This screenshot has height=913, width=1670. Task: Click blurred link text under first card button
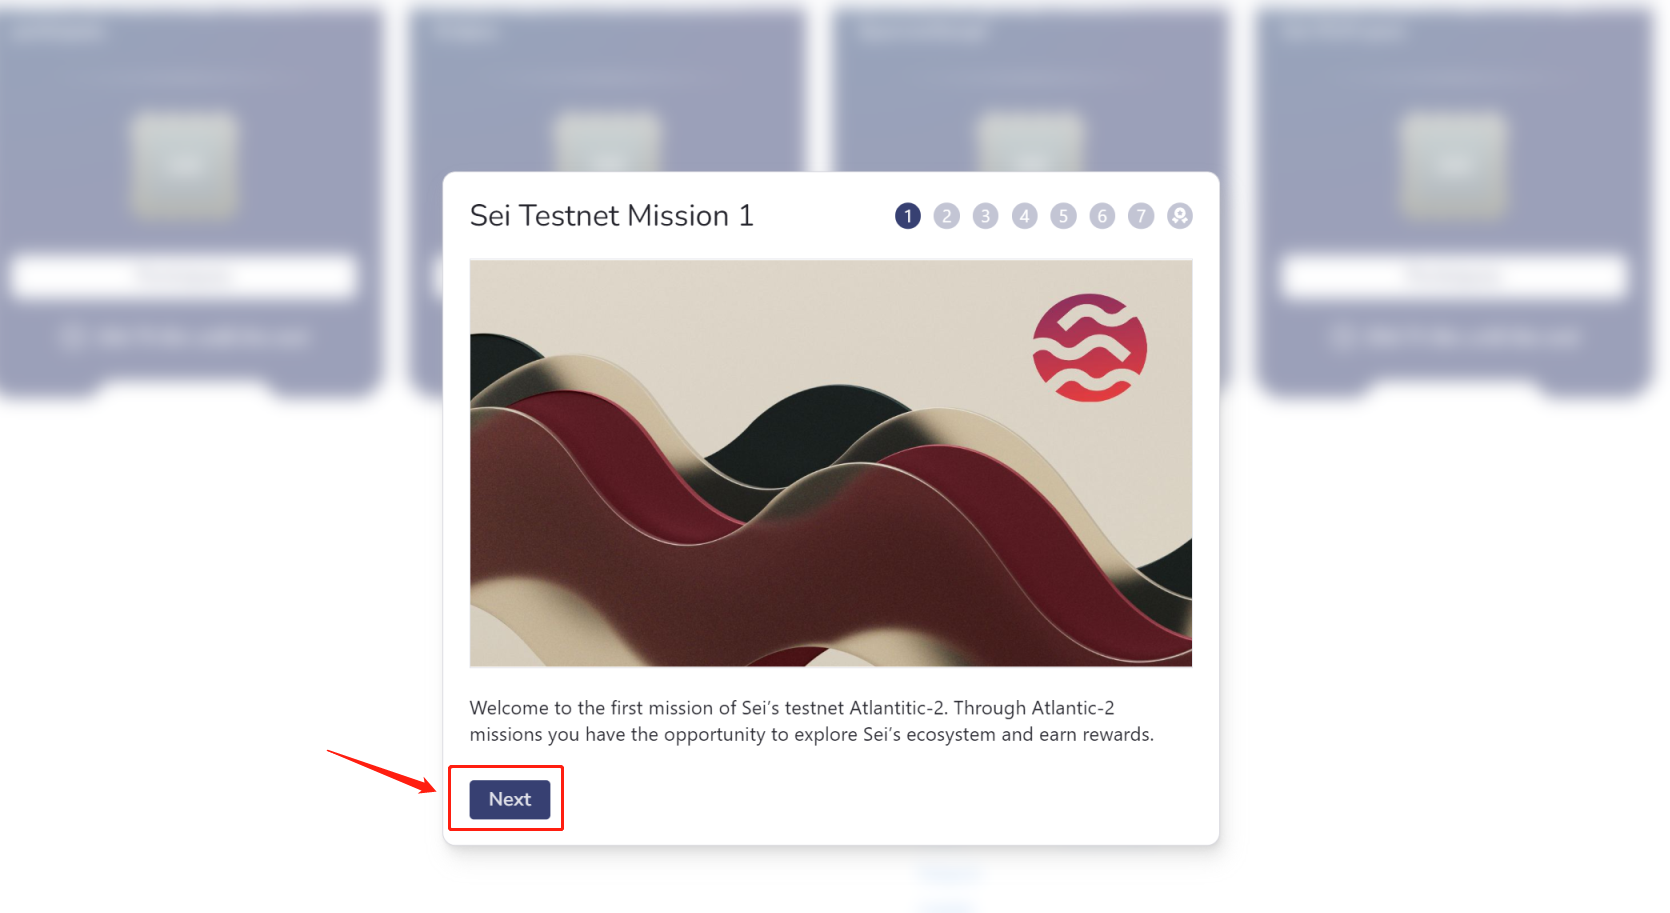pyautogui.click(x=185, y=338)
